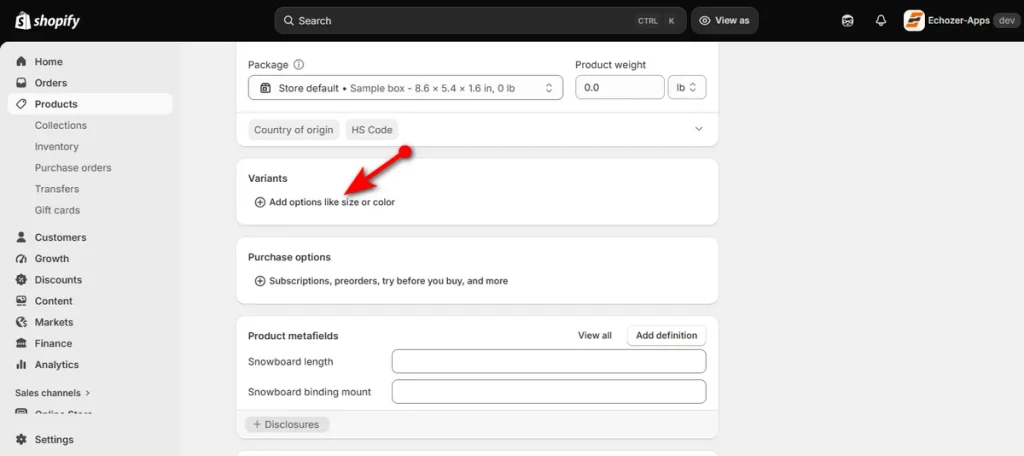Open the Package Store default dropdown
The image size is (1024, 456).
(x=405, y=88)
